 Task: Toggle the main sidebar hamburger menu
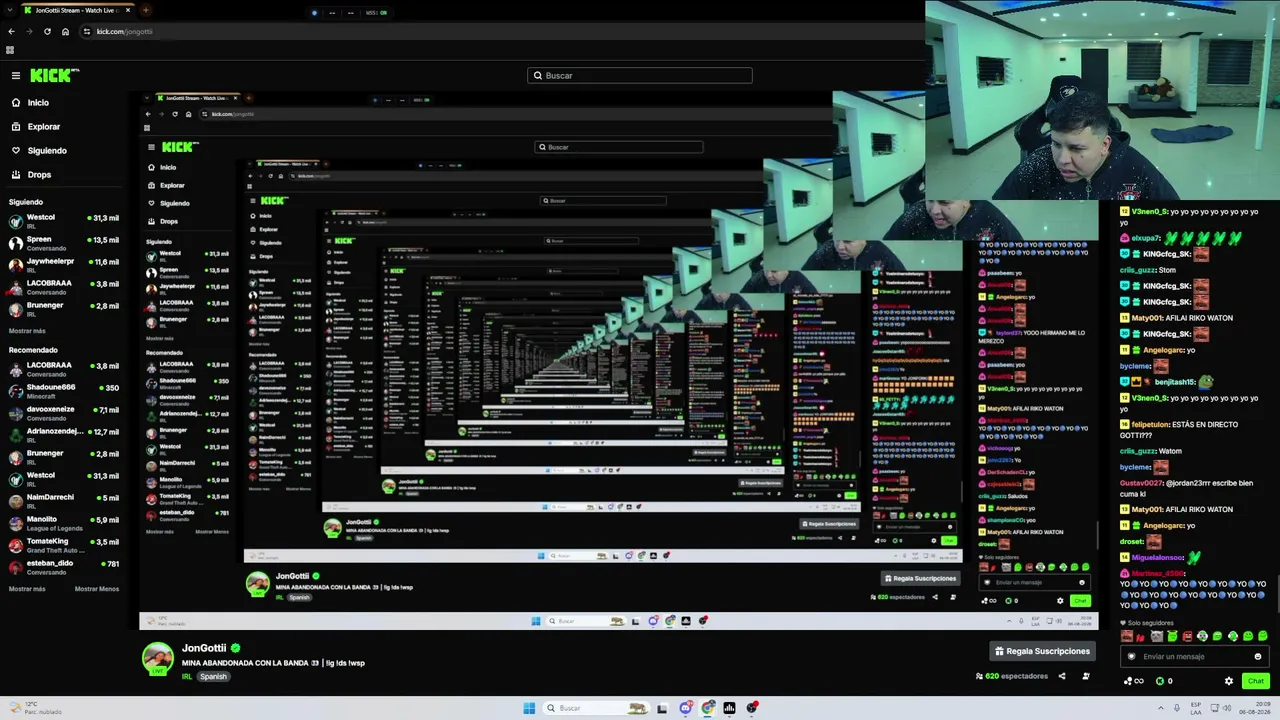16,75
